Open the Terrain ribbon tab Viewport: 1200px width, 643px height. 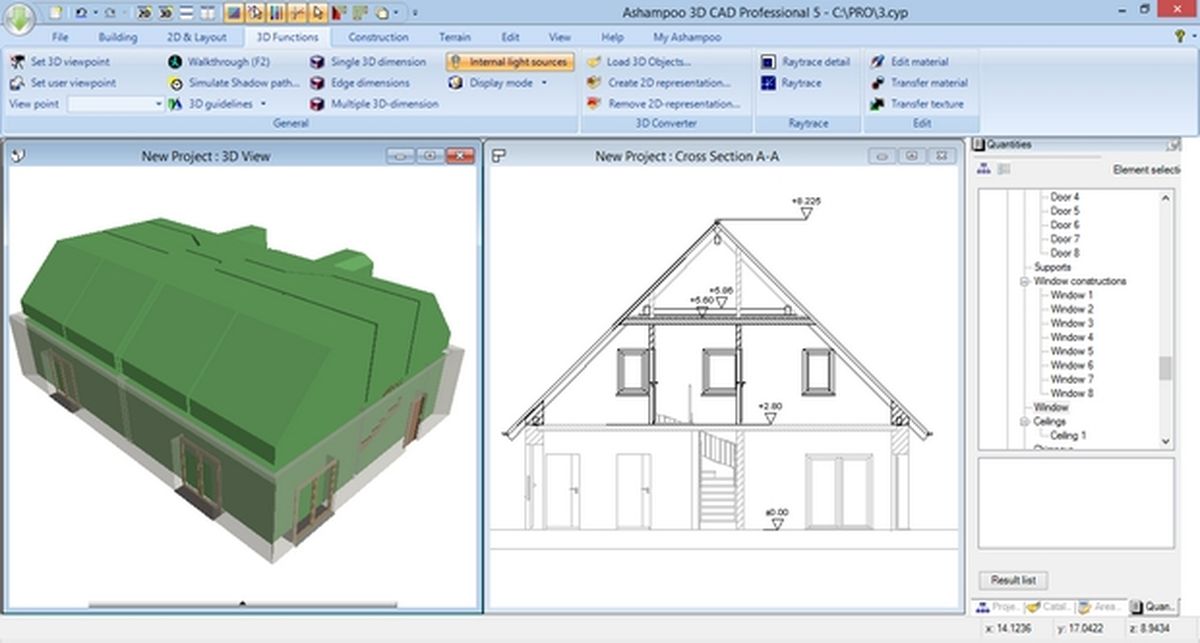pos(455,36)
